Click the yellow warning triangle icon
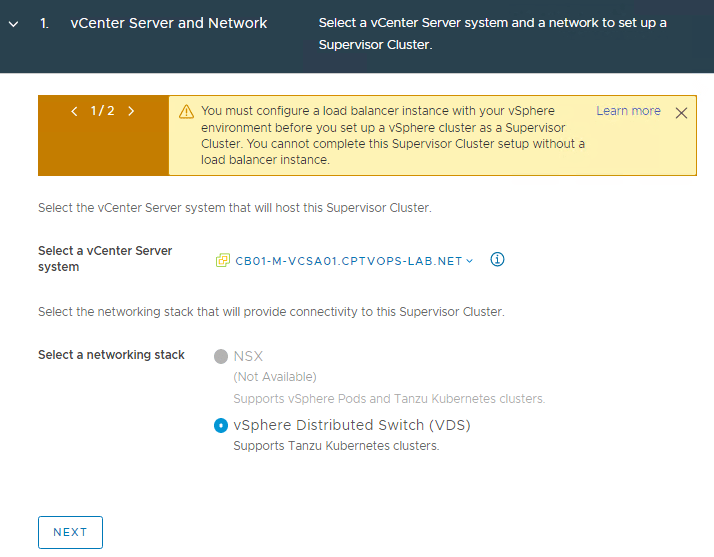 [x=186, y=112]
